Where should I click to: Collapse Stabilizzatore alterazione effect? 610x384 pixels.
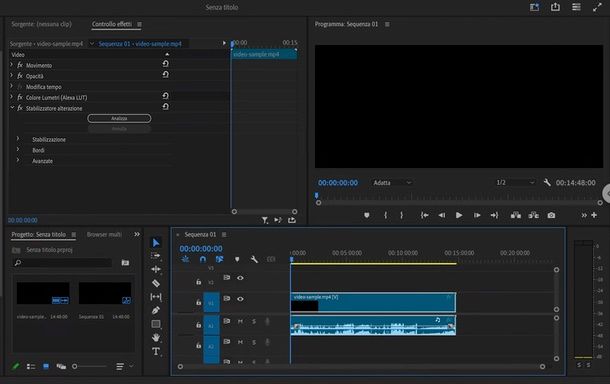coord(12,108)
